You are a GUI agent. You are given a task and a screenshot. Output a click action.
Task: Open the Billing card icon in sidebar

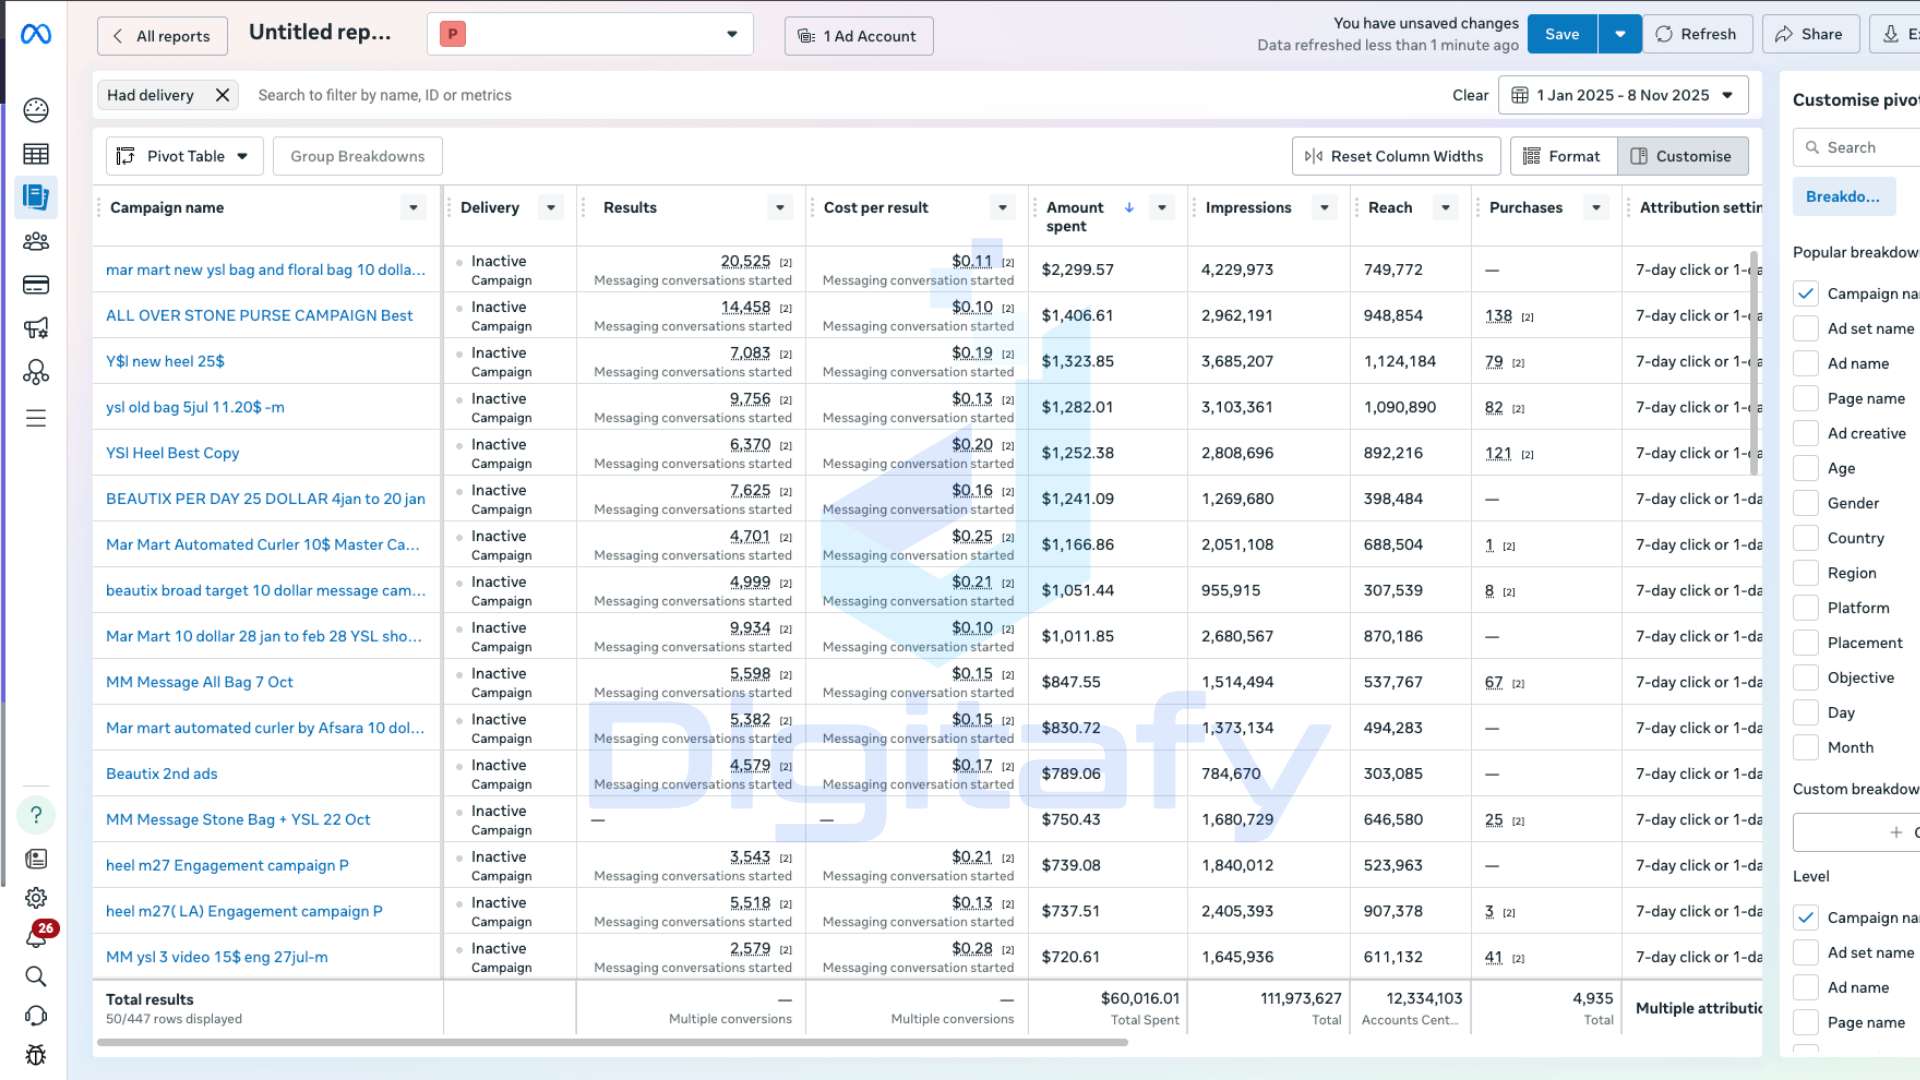click(x=36, y=285)
